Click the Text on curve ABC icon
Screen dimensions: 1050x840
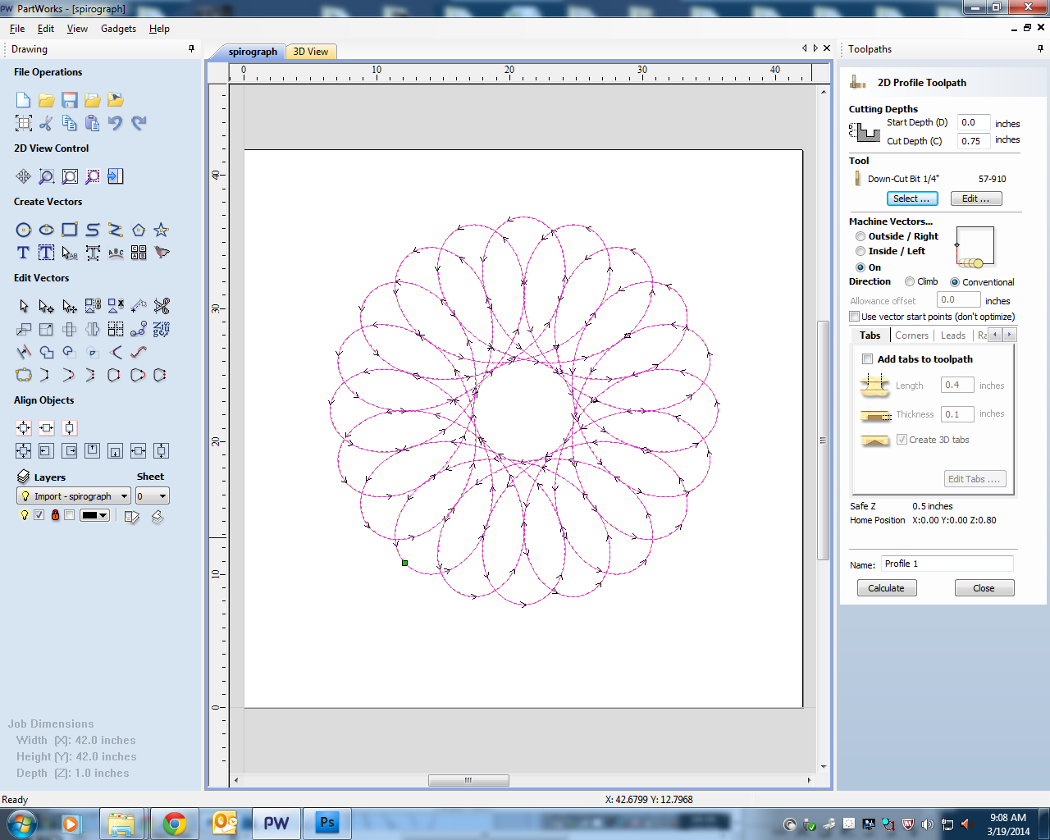pos(115,253)
